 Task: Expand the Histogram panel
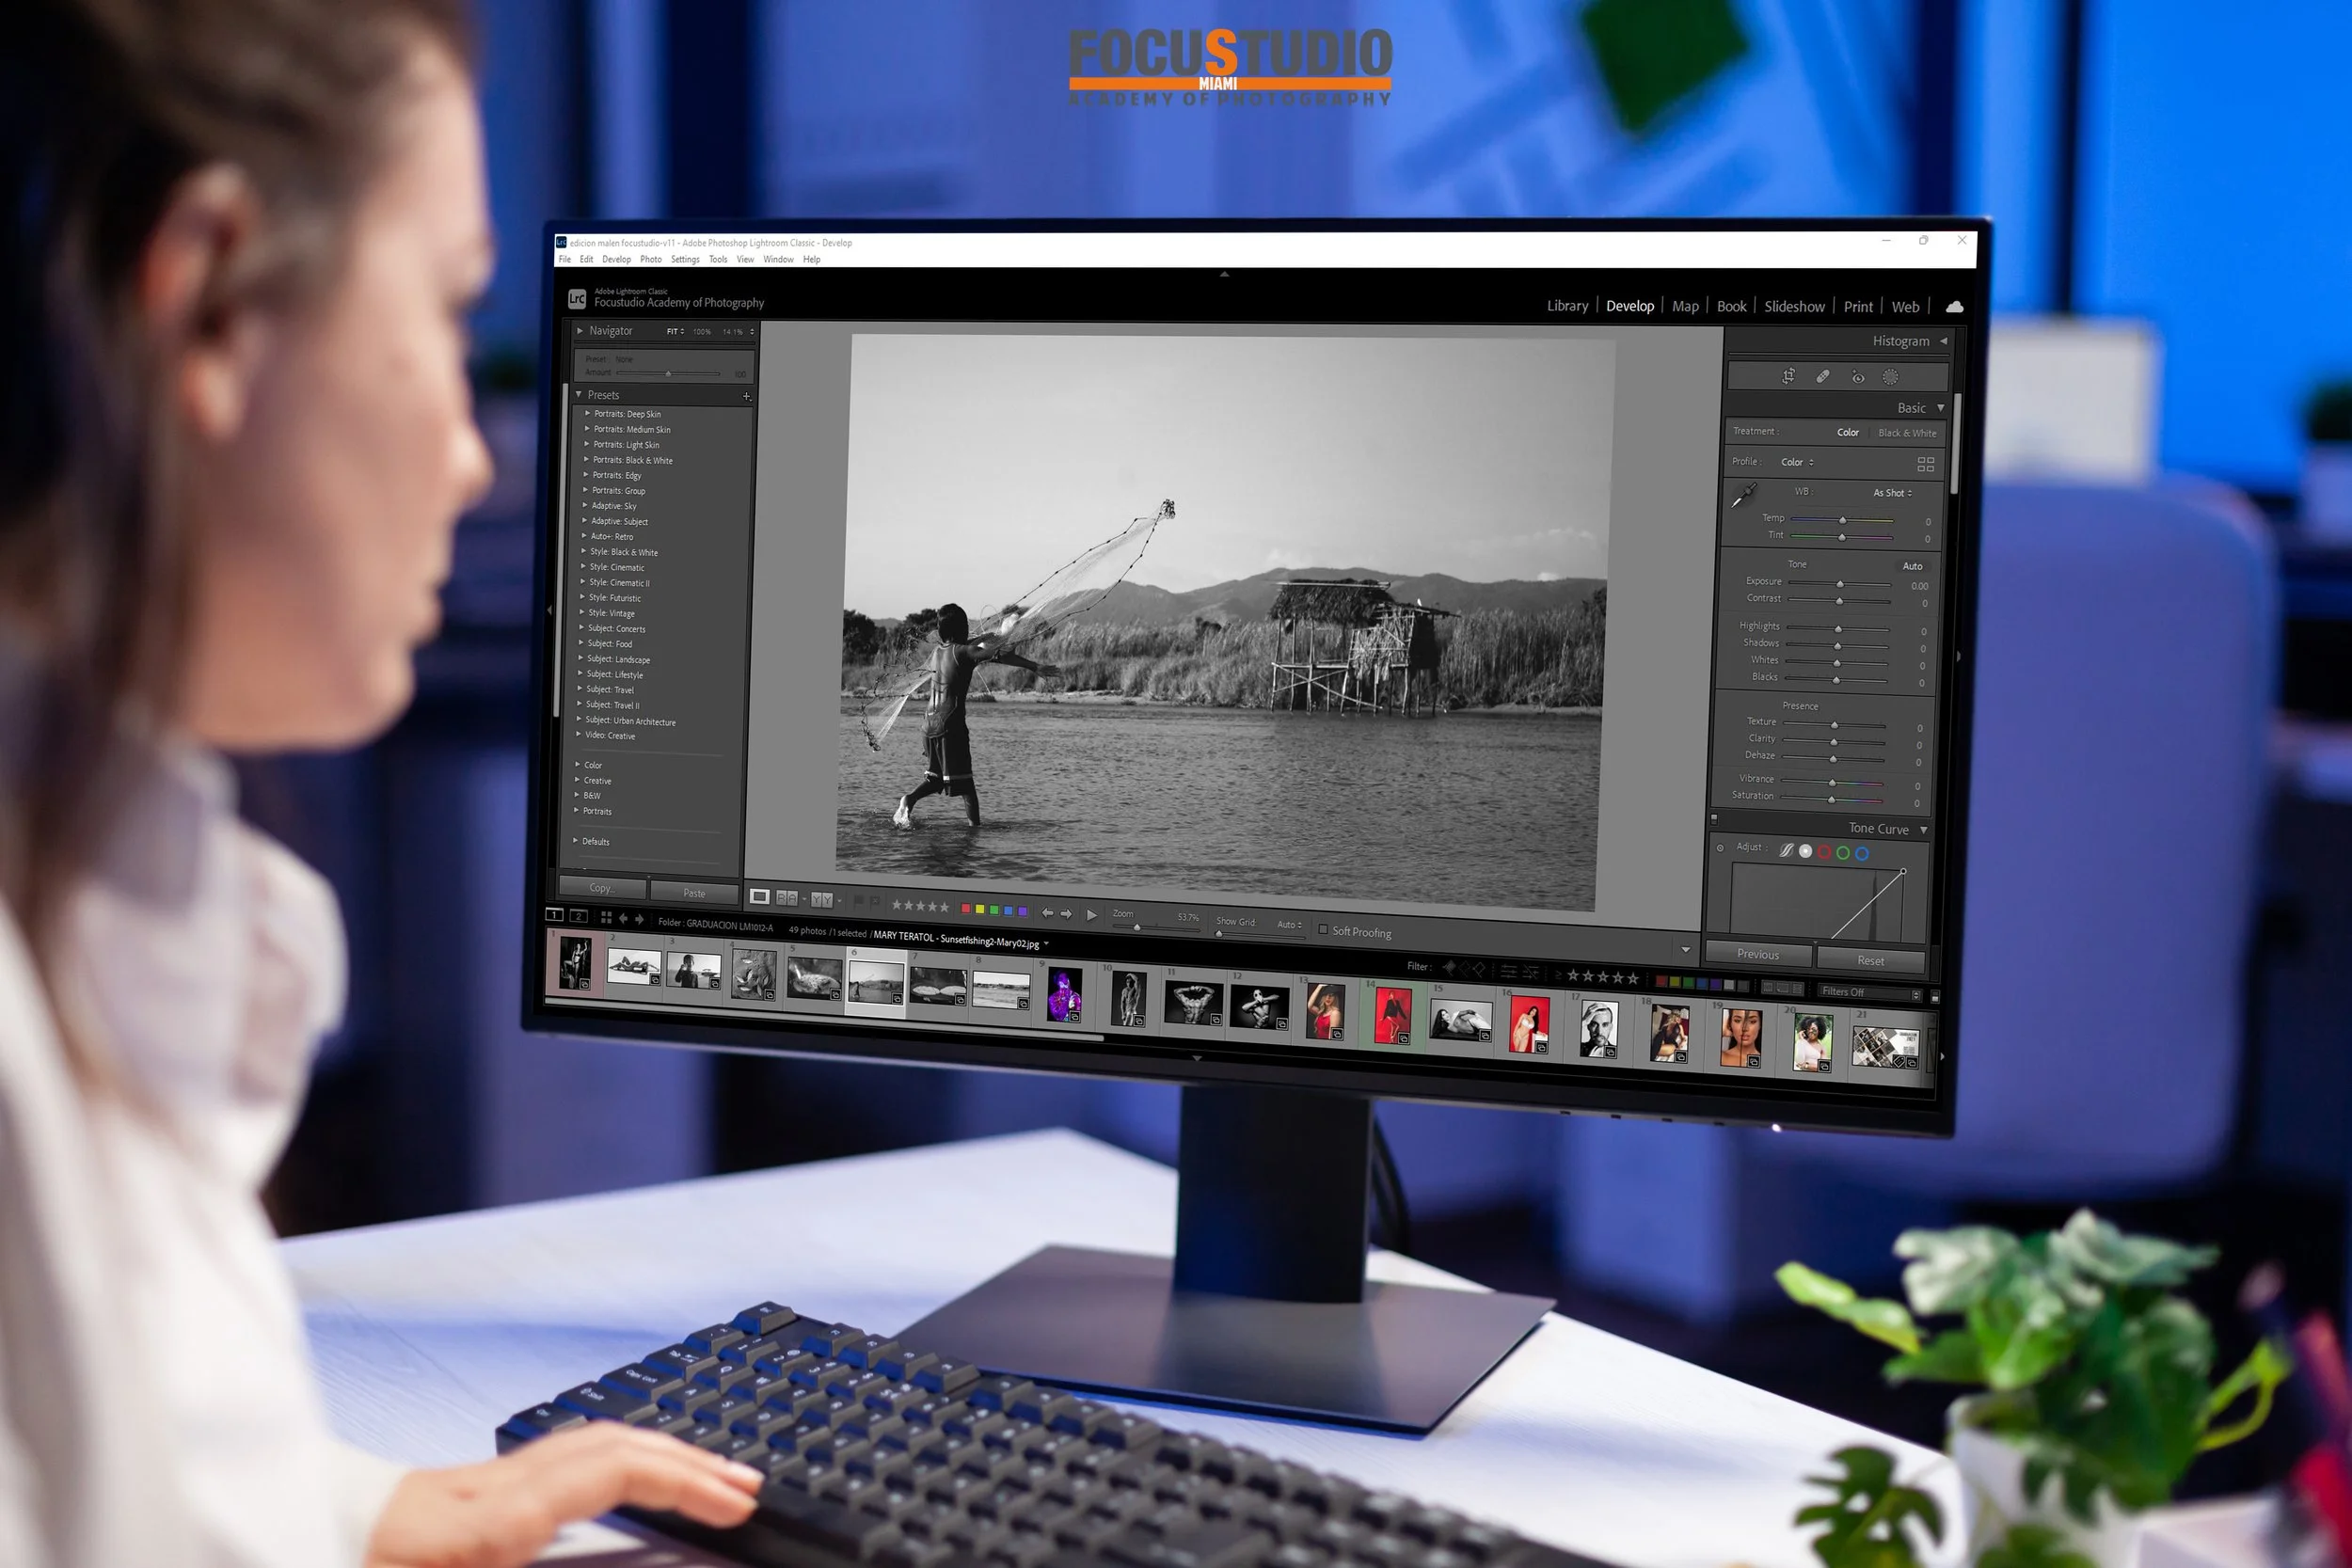(x=1944, y=341)
